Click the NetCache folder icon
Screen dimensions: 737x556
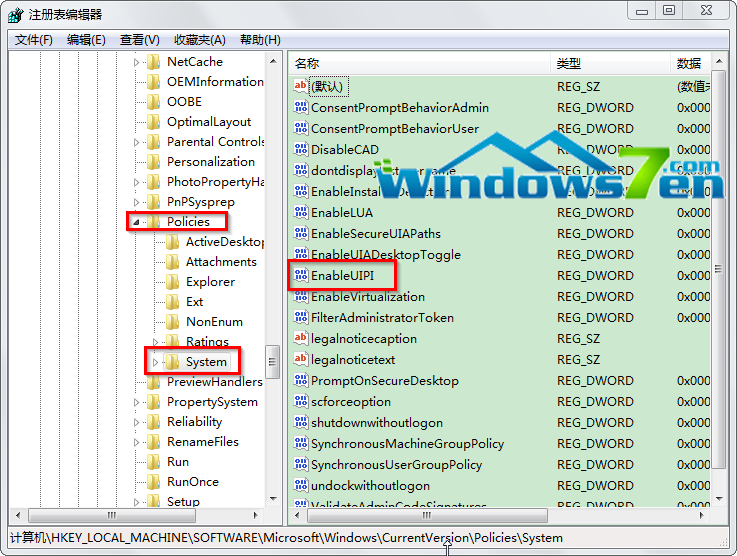point(154,62)
